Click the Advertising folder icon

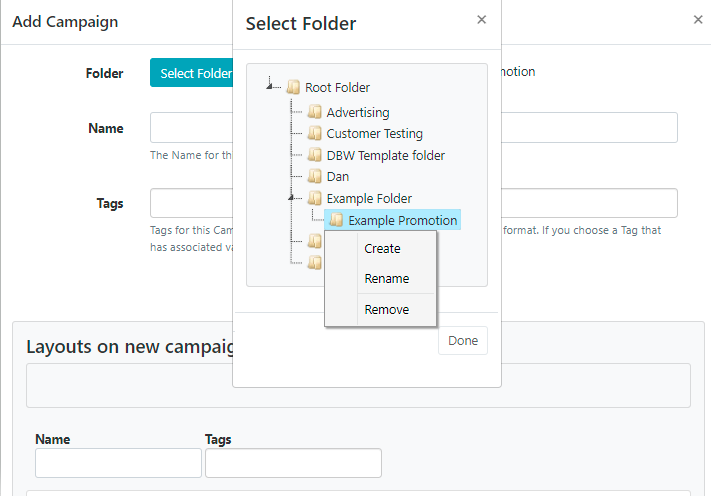315,112
